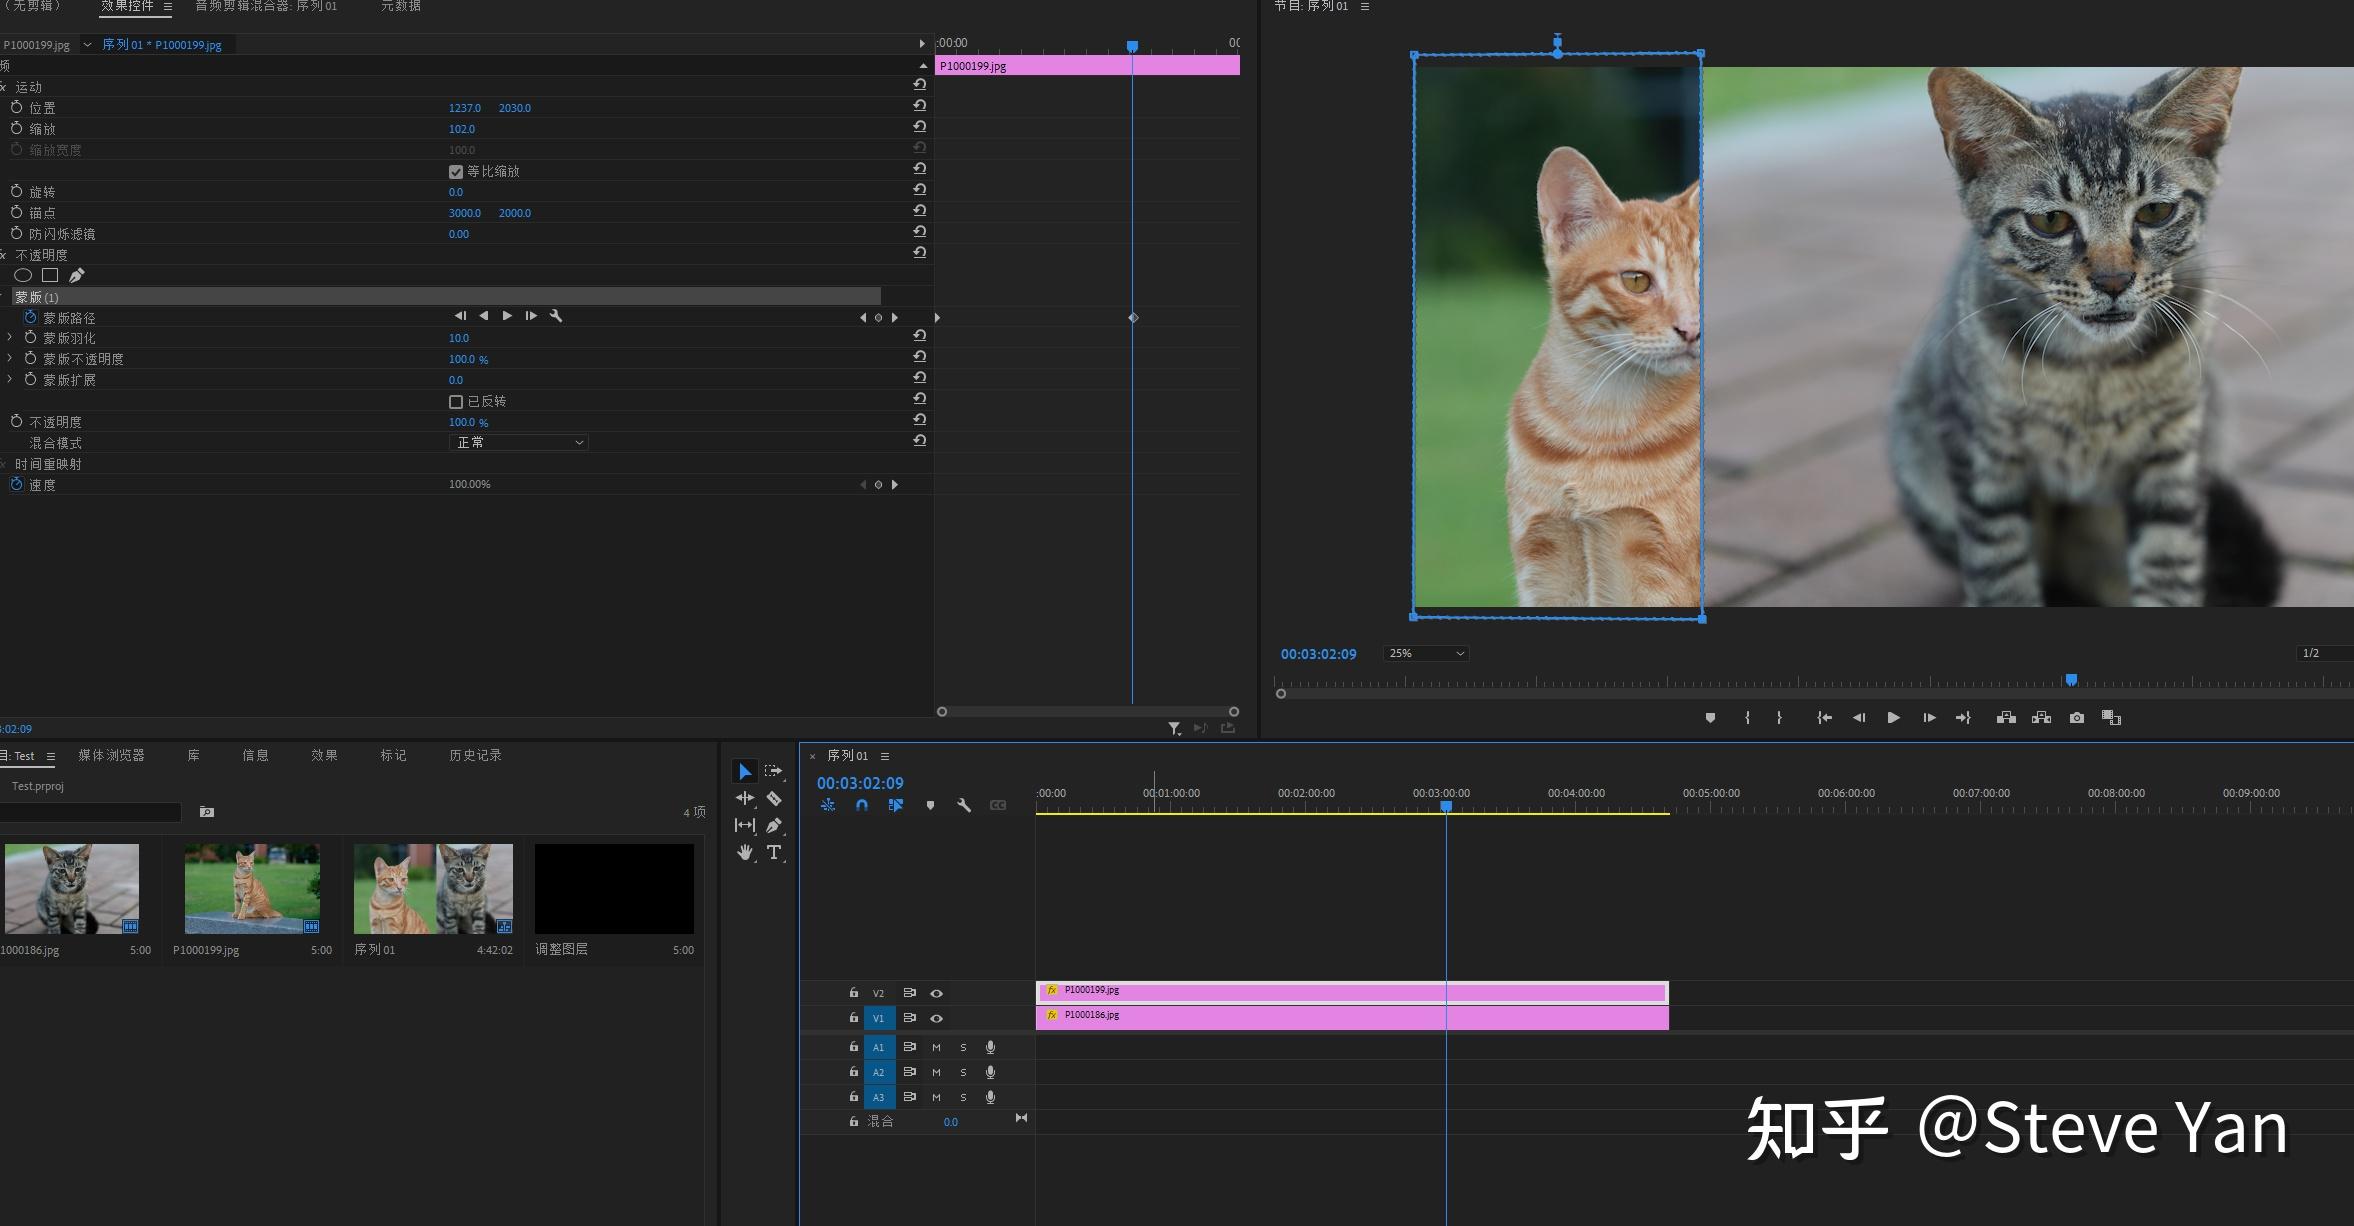Click the Lift button in program monitor

[2006, 718]
